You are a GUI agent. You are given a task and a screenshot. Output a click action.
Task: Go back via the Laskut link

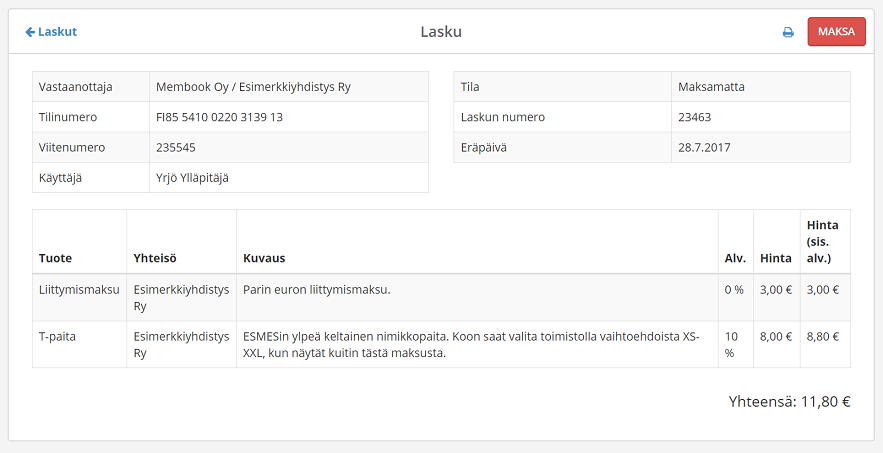(51, 32)
